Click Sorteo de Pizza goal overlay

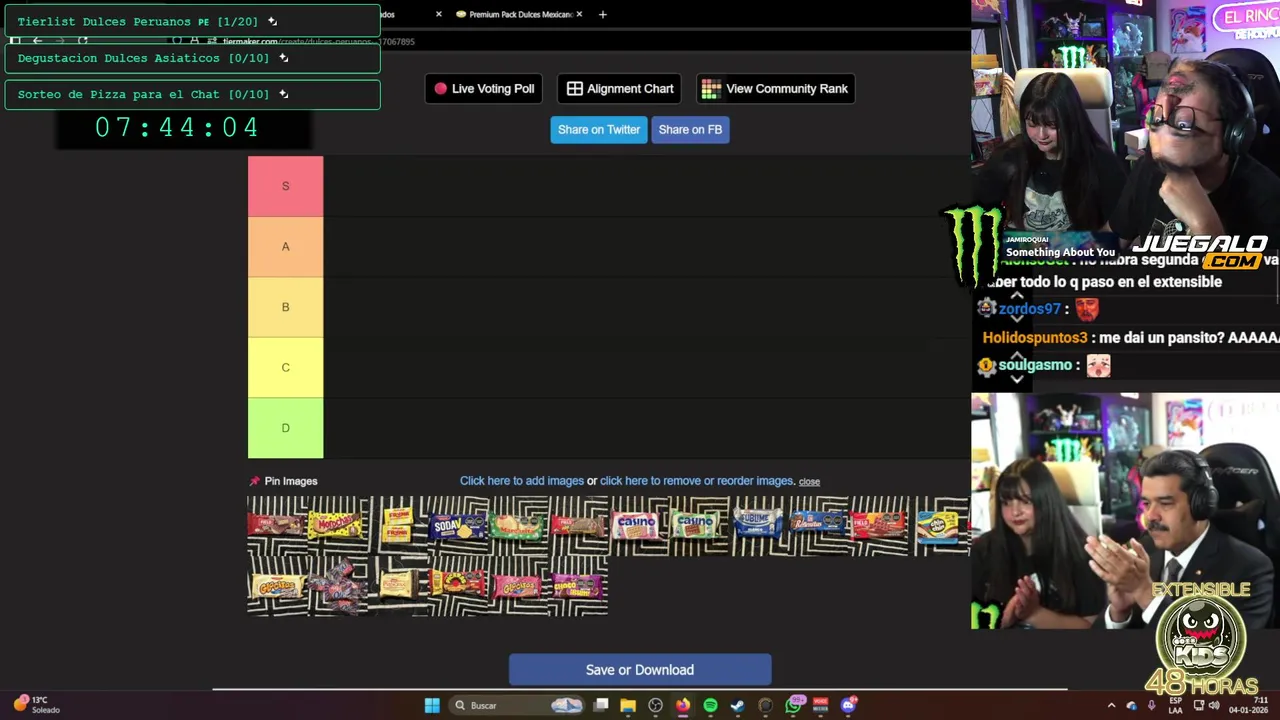[x=192, y=94]
